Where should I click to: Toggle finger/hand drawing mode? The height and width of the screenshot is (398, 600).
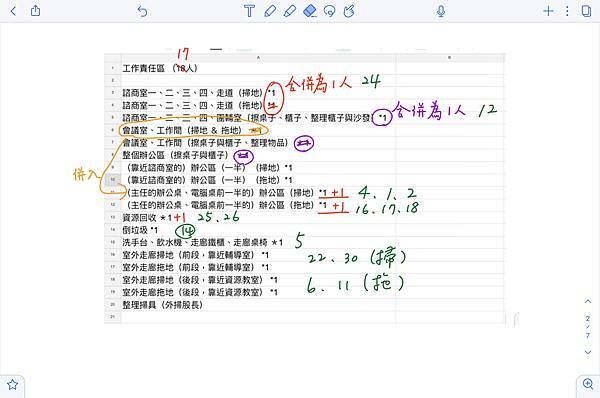pyautogui.click(x=349, y=11)
